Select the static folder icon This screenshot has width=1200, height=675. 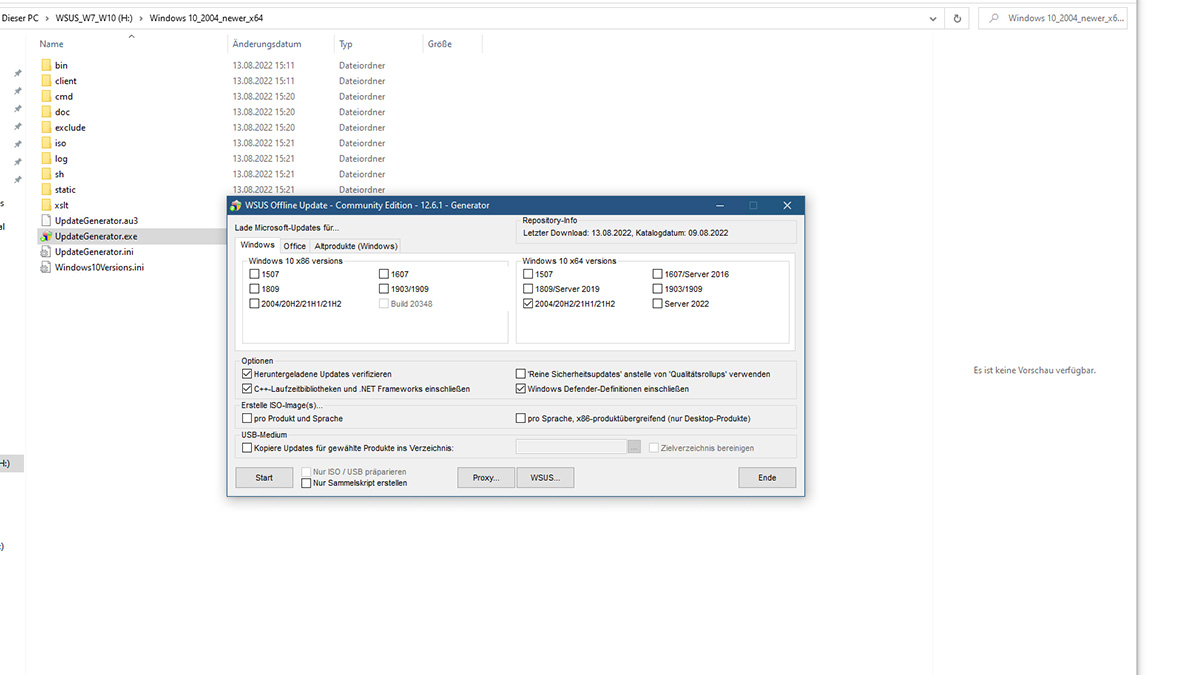click(x=46, y=189)
